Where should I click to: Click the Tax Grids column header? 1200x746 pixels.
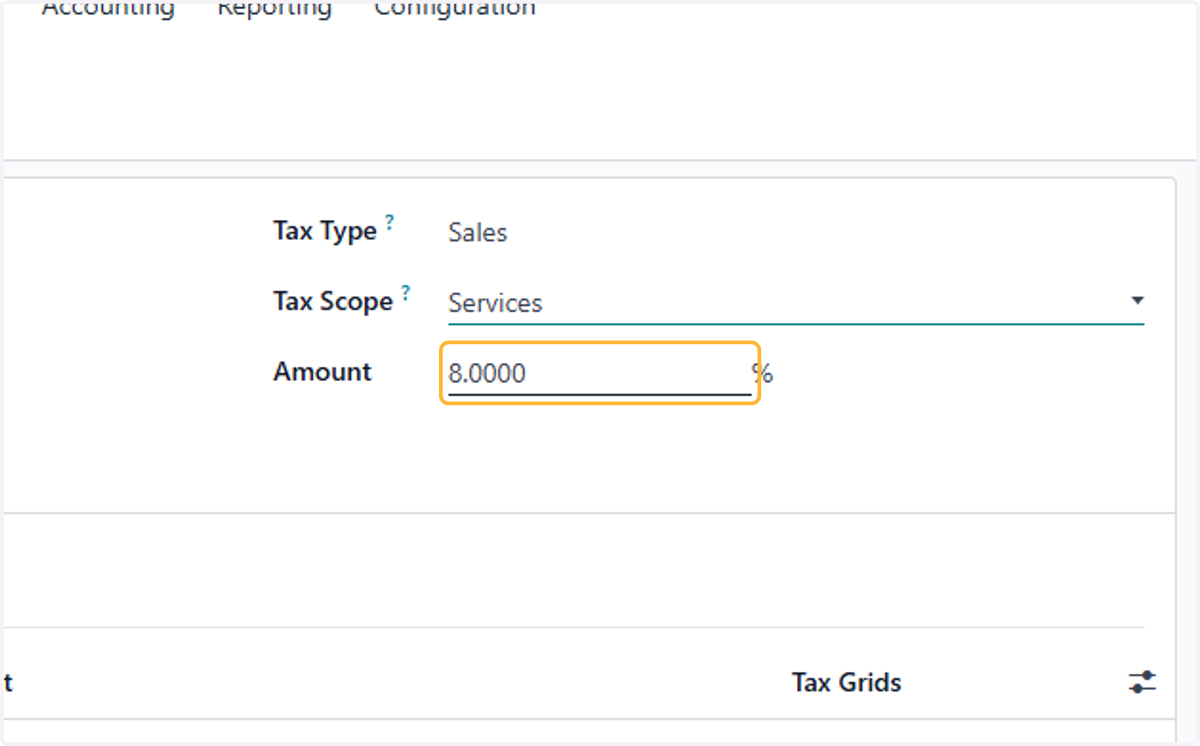coord(846,683)
